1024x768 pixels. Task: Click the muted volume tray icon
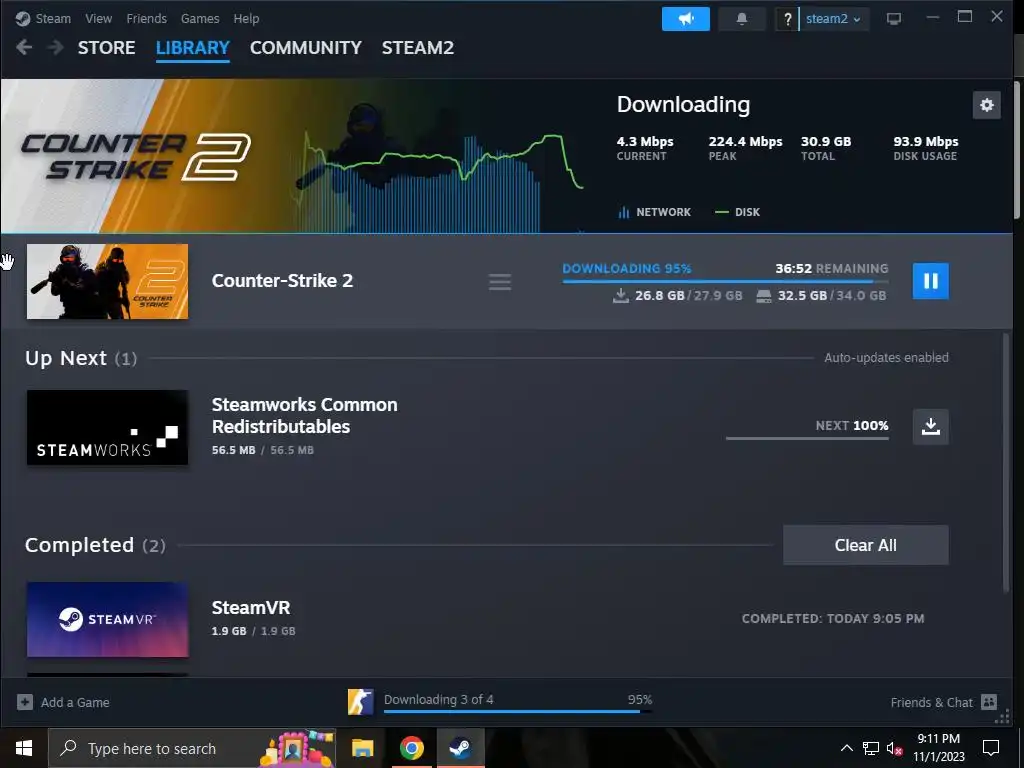[x=894, y=748]
